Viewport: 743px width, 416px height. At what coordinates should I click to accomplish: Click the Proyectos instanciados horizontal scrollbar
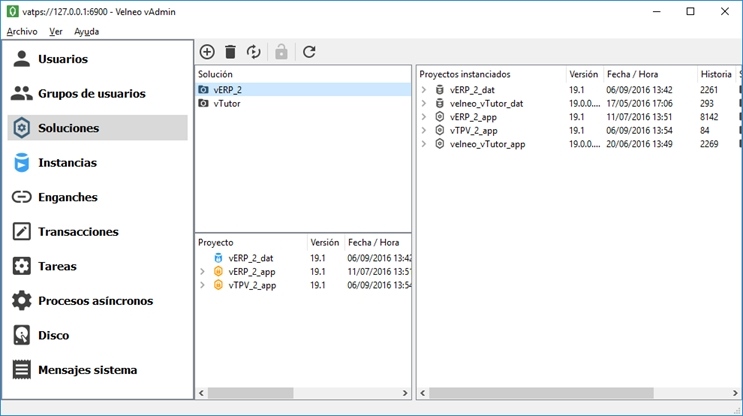[x=560, y=393]
